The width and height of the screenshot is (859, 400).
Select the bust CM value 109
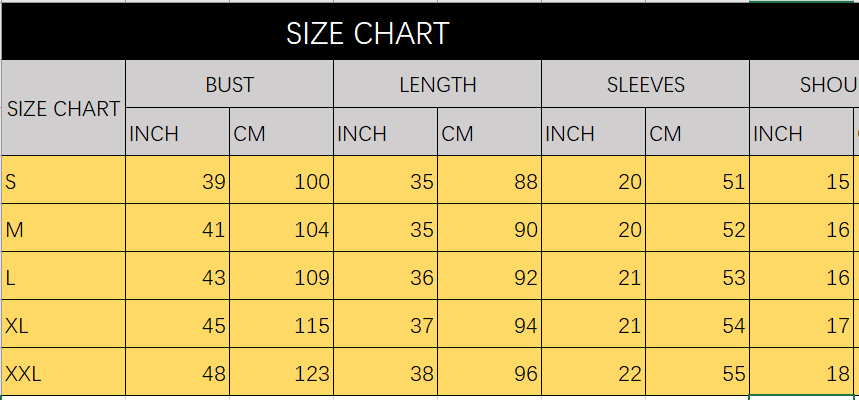[282, 276]
